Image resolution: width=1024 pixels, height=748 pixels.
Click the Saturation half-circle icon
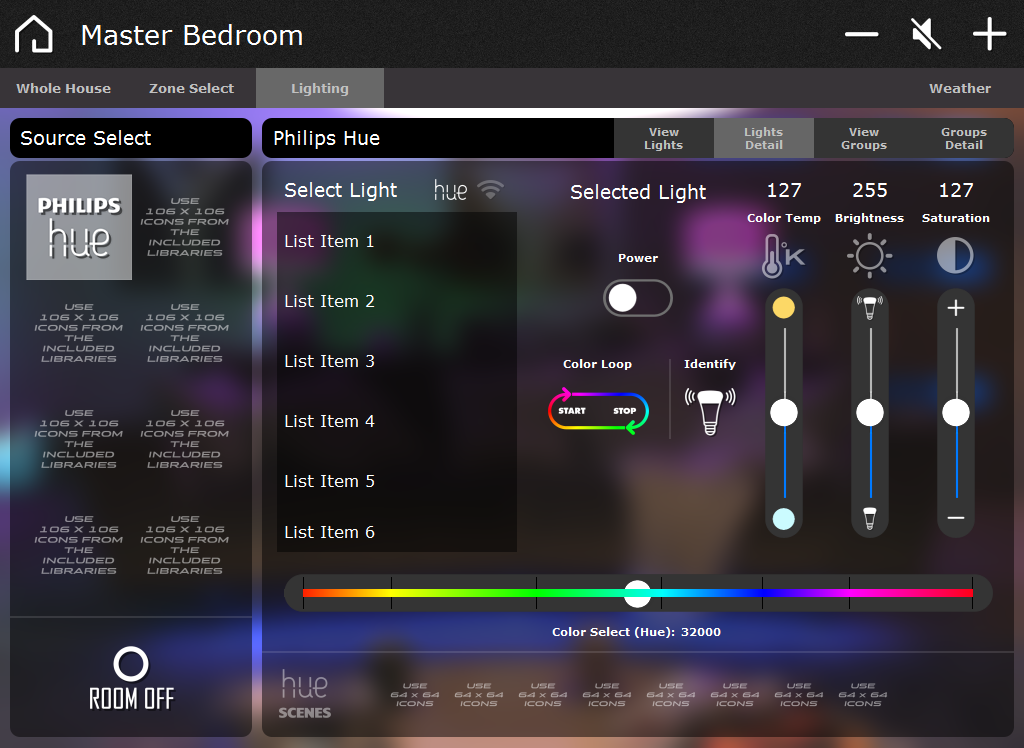955,255
